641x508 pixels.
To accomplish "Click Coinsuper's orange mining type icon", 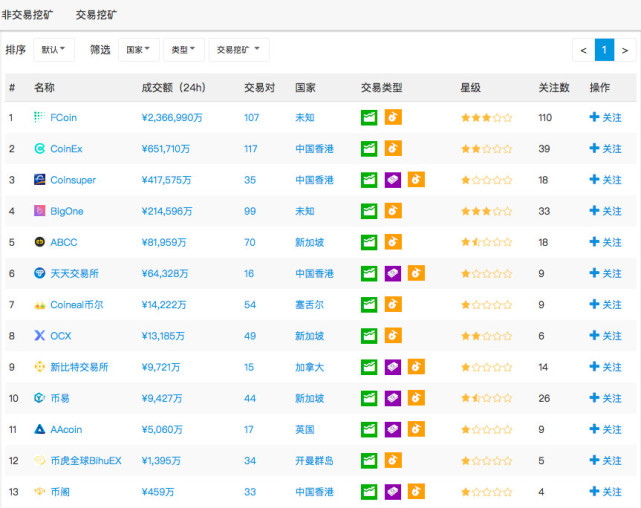I will 416,179.
